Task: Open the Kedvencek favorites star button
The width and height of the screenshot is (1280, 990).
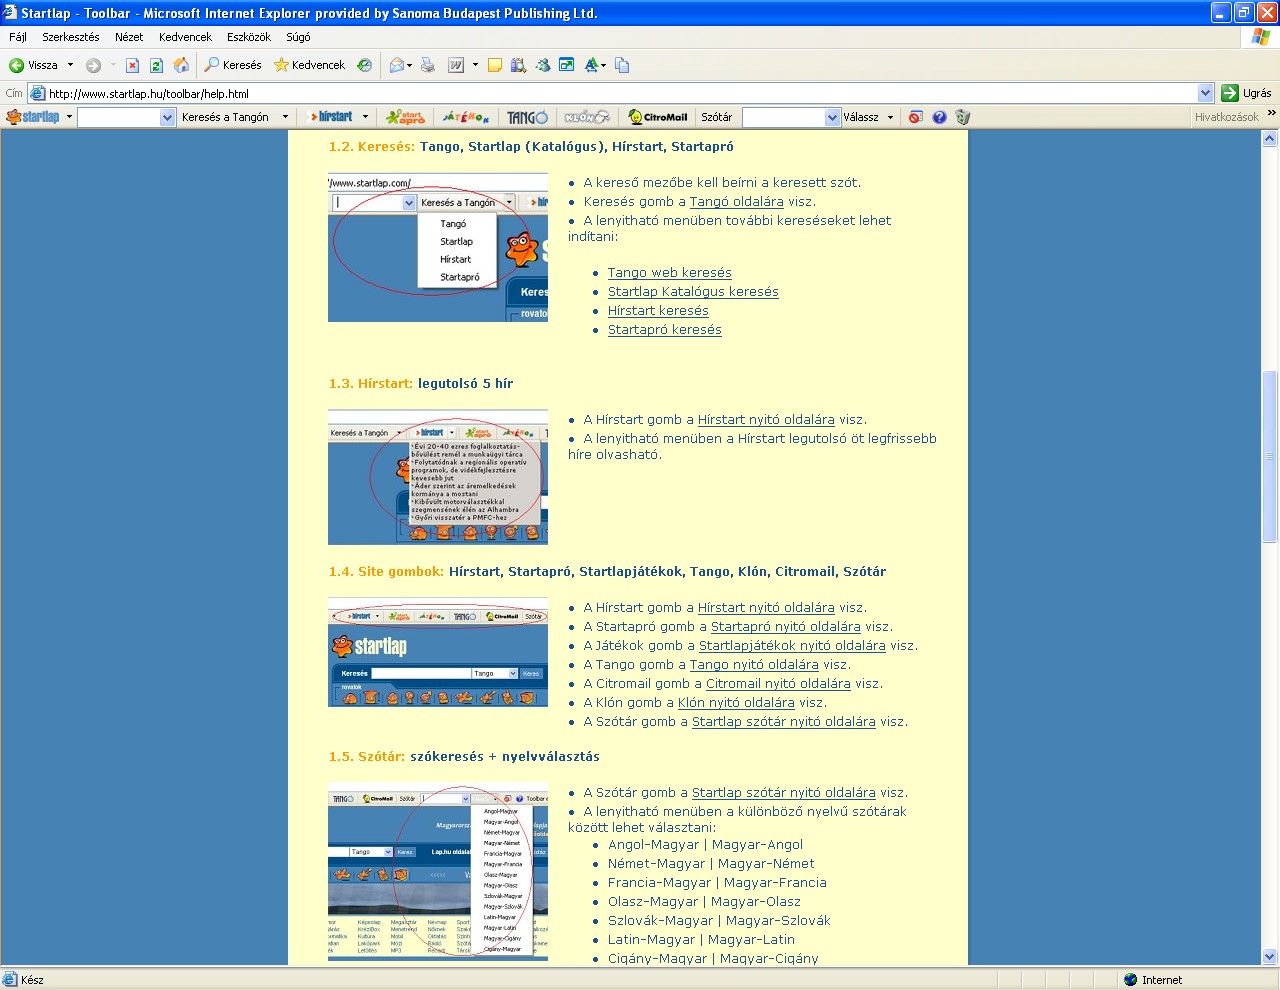Action: (x=309, y=65)
